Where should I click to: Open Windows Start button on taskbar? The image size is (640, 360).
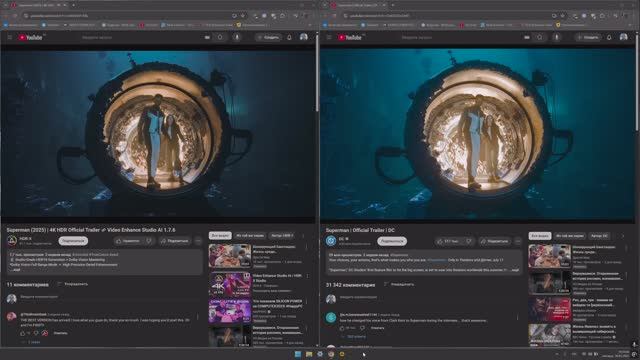tap(298, 354)
